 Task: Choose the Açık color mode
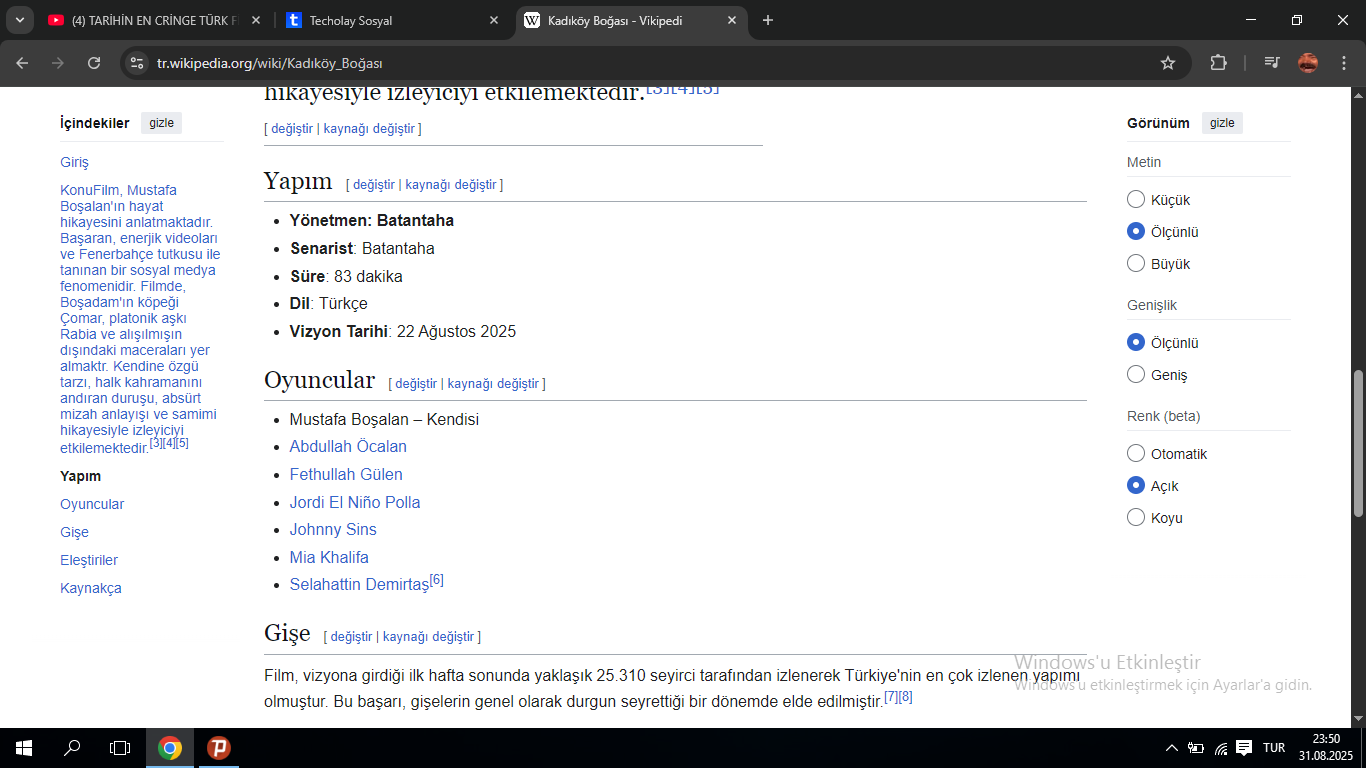(1136, 485)
